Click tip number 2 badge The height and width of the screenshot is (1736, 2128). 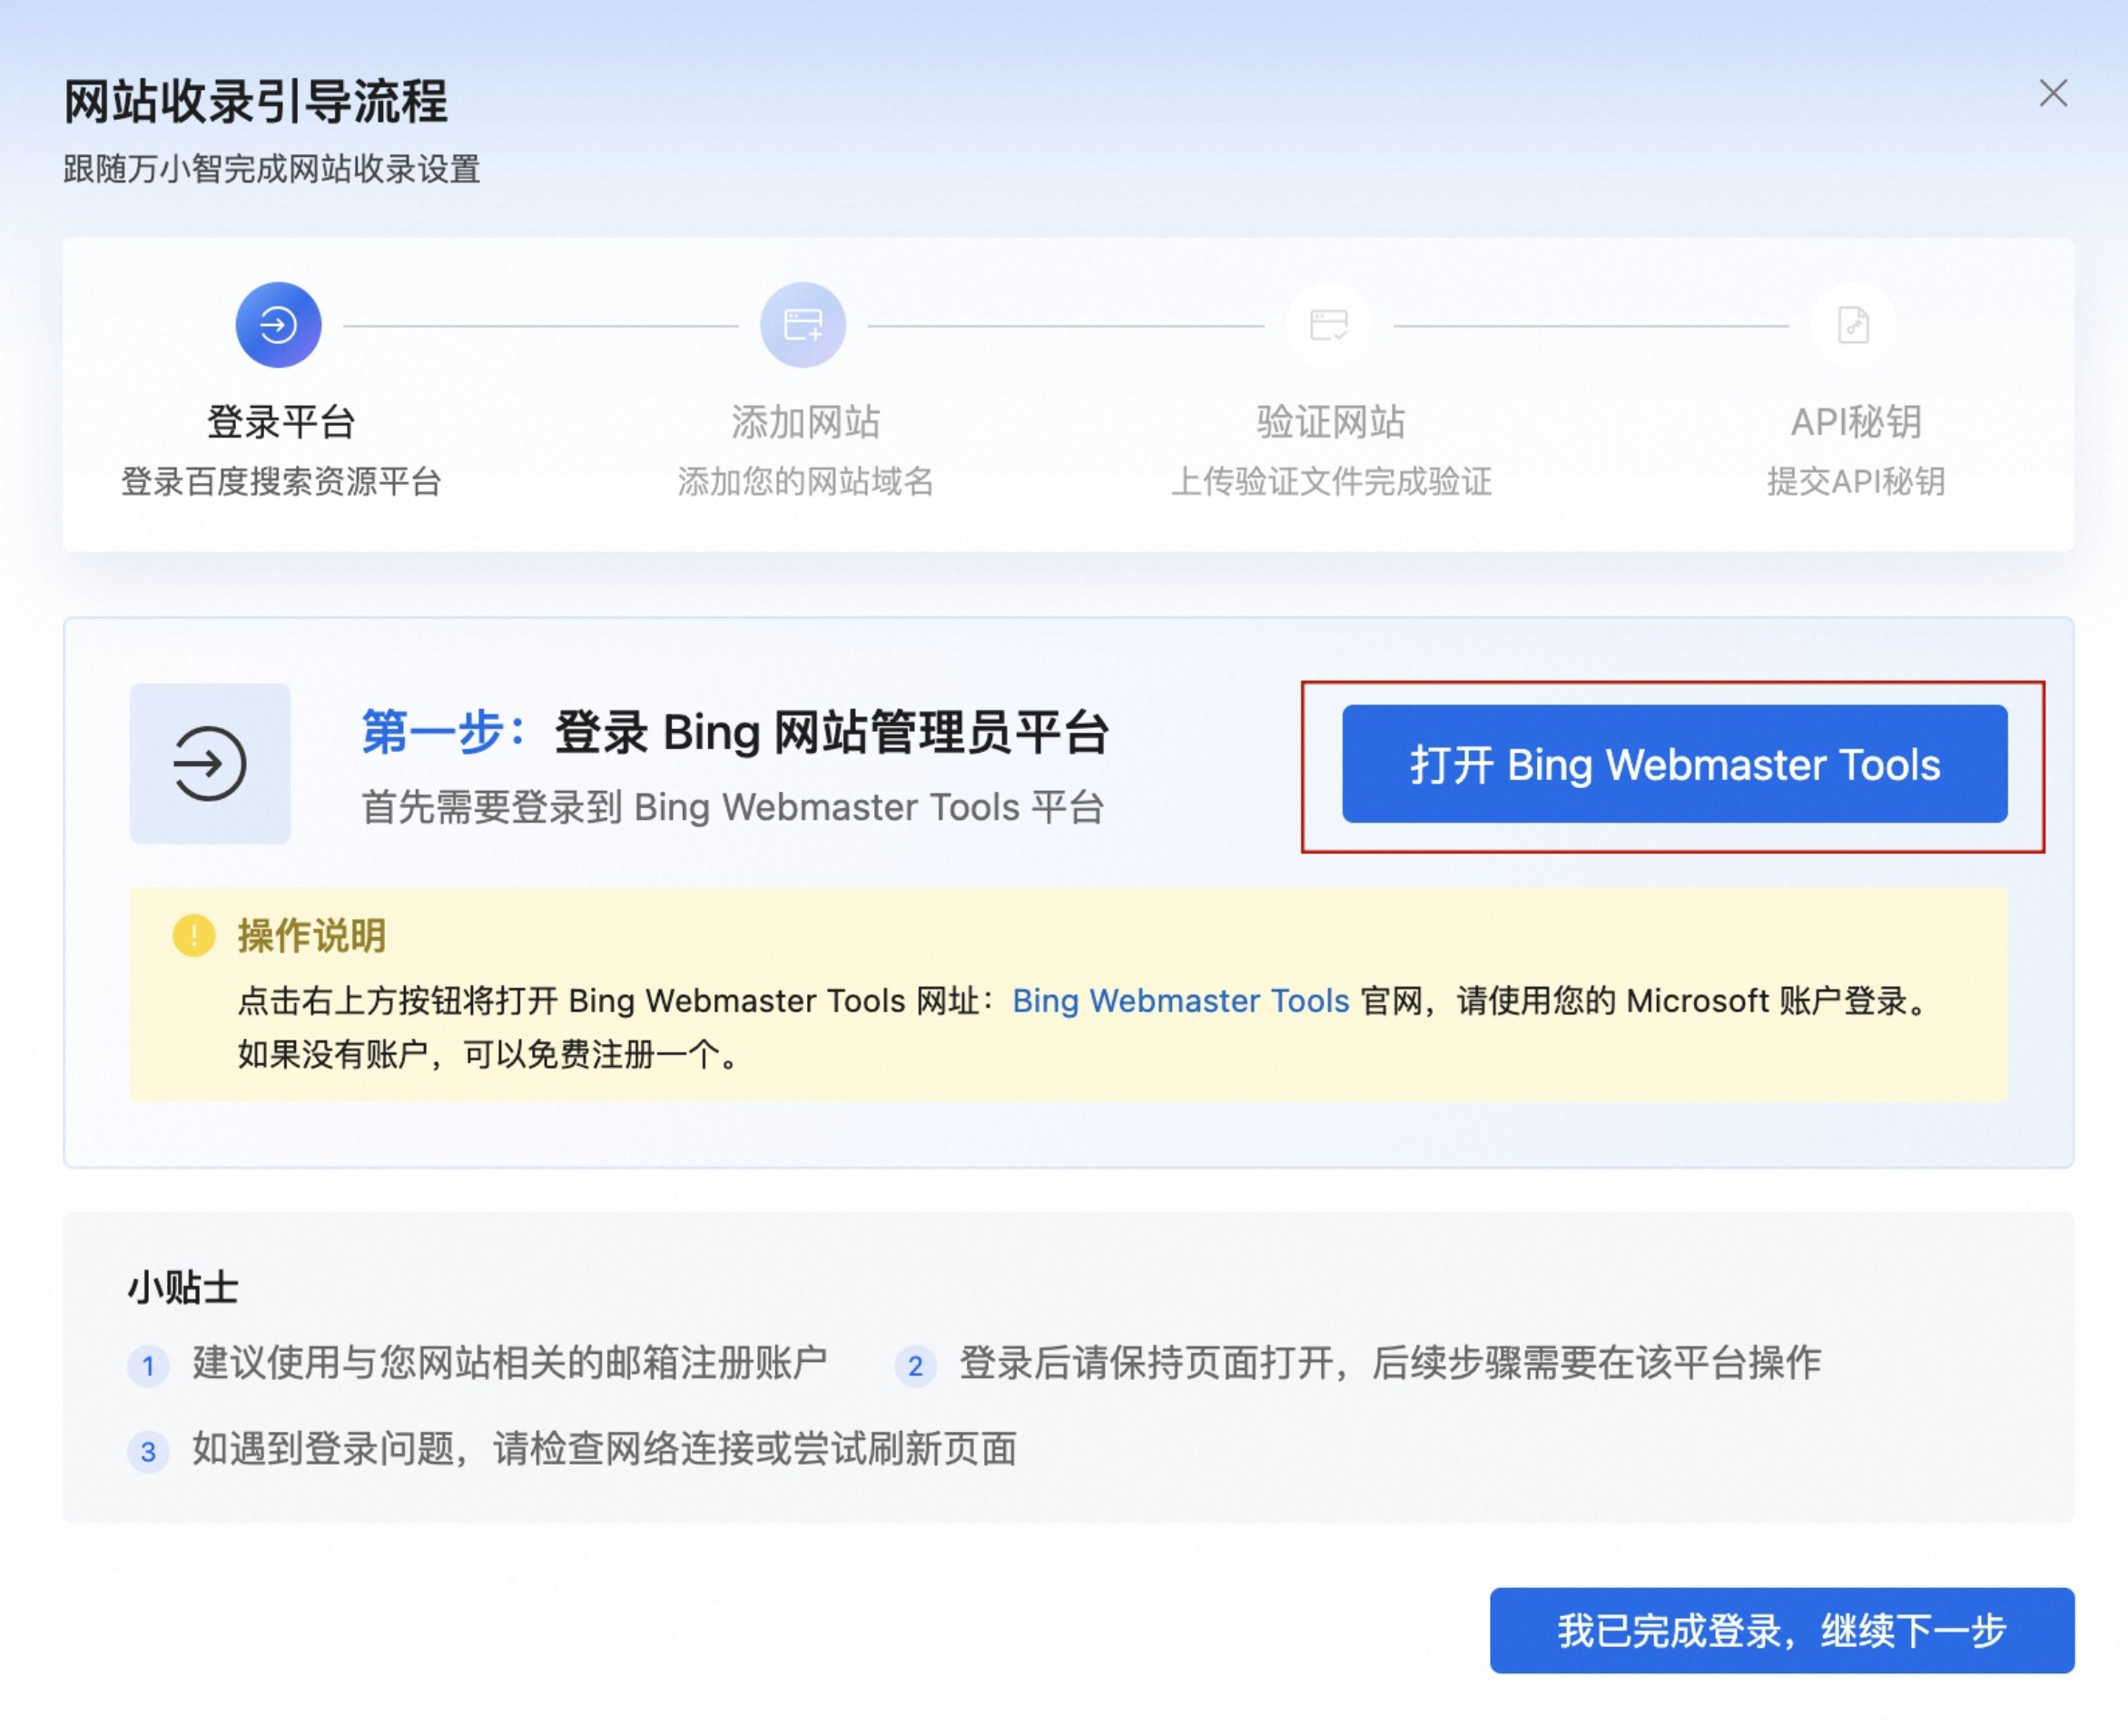(915, 1366)
